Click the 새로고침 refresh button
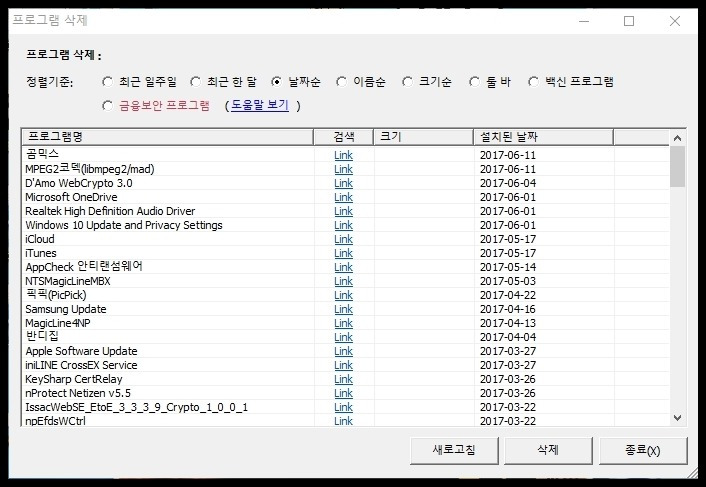Viewport: 706px width, 487px height. [454, 450]
